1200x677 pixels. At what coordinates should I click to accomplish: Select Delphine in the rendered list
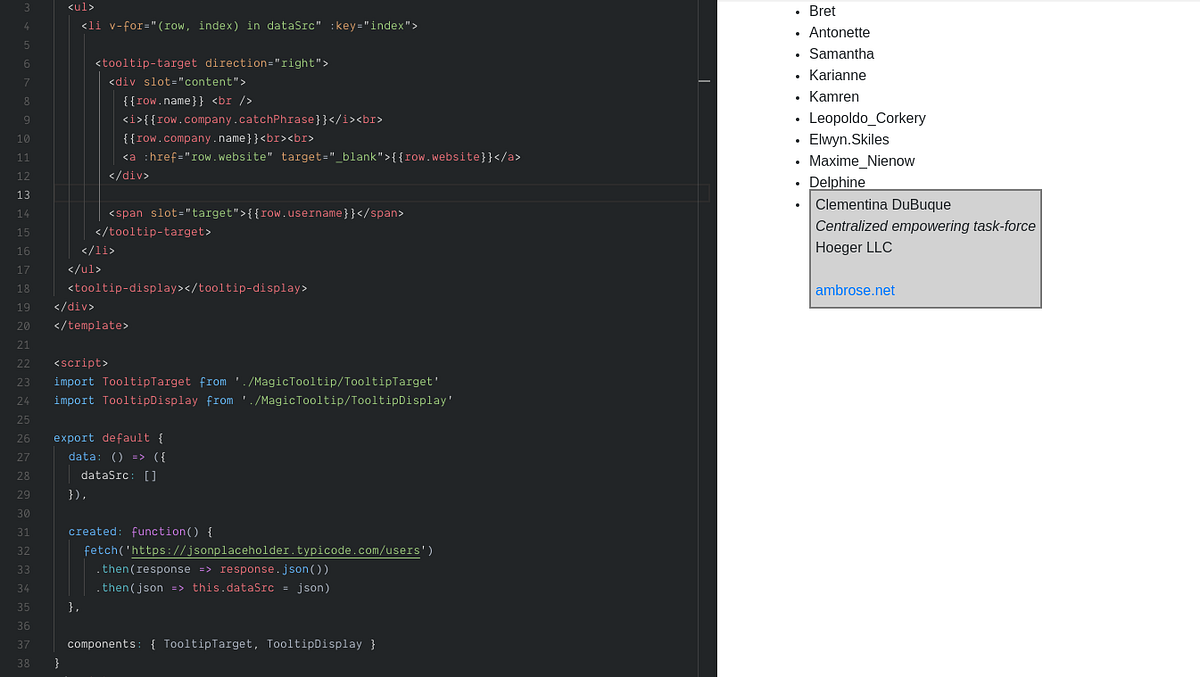pyautogui.click(x=837, y=182)
